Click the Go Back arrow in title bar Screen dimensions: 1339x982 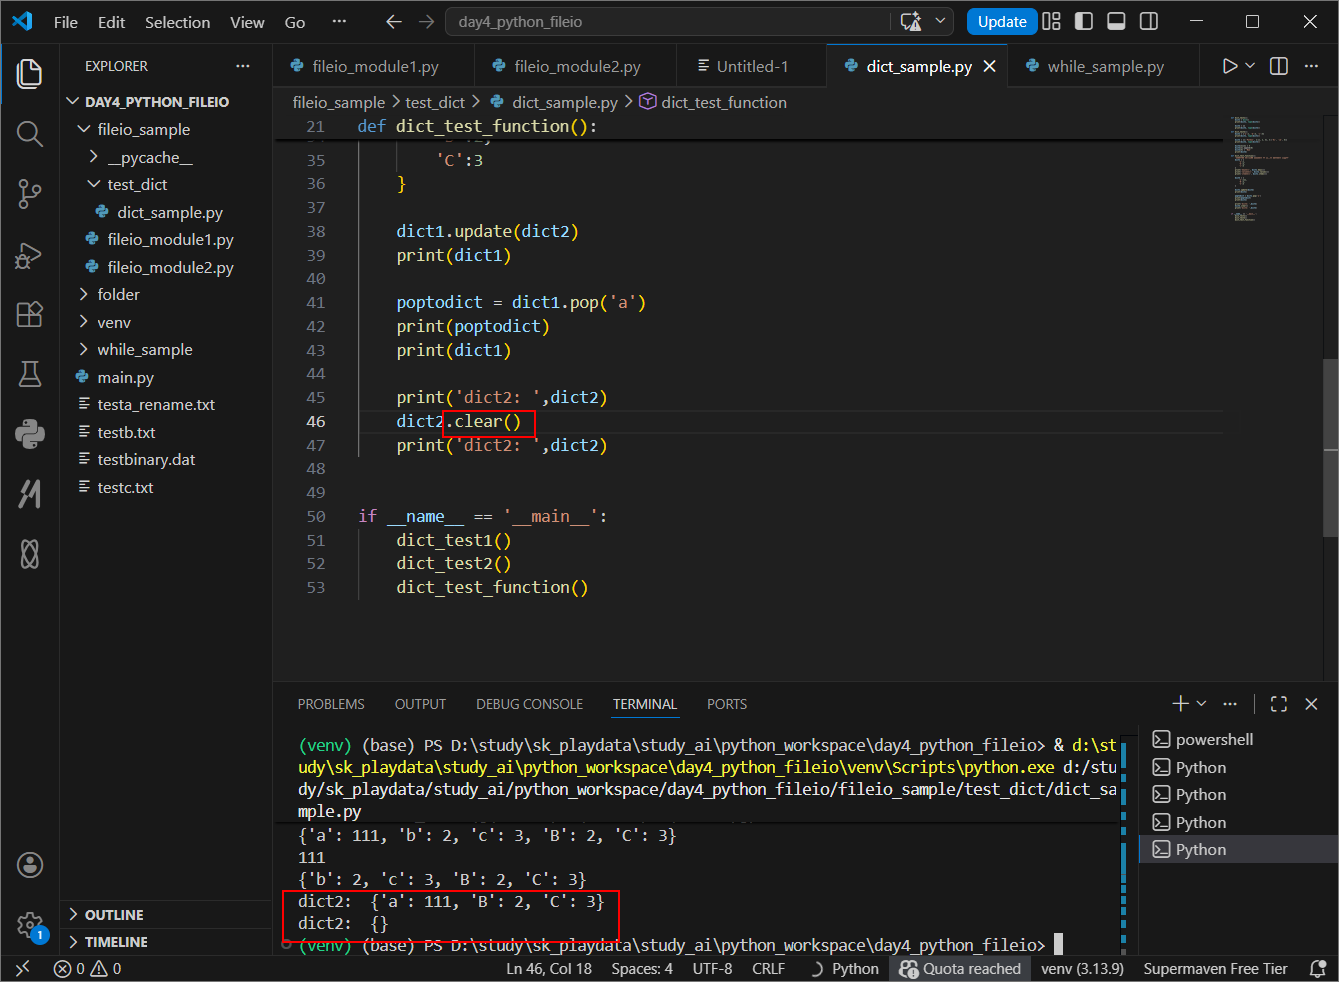point(394,21)
